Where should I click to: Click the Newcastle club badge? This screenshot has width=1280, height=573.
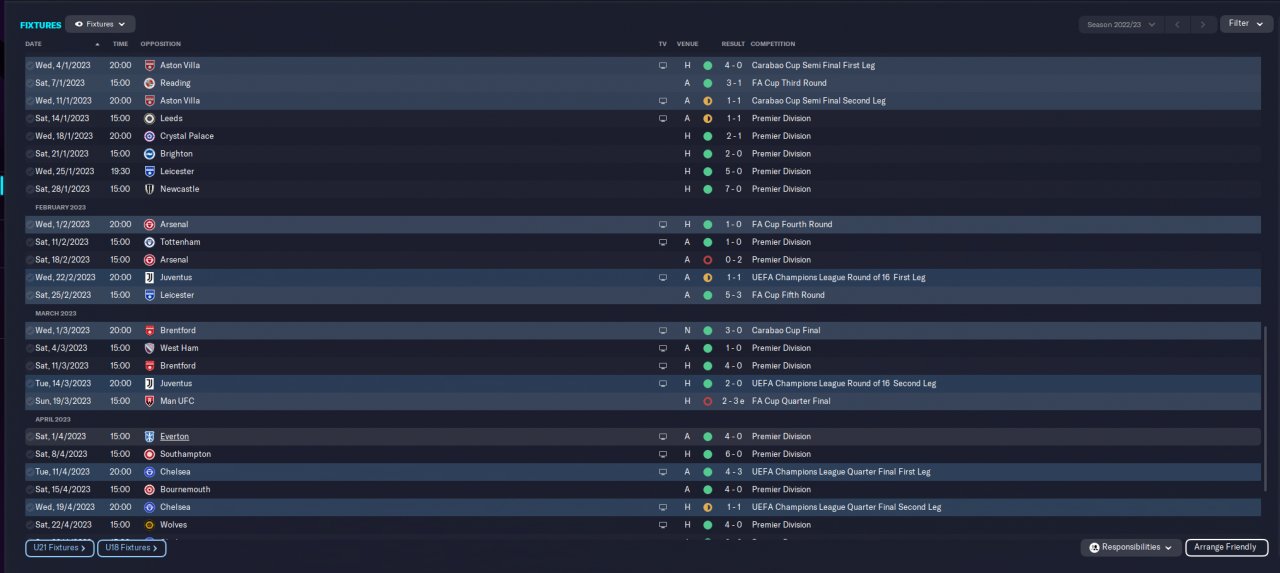[149, 189]
